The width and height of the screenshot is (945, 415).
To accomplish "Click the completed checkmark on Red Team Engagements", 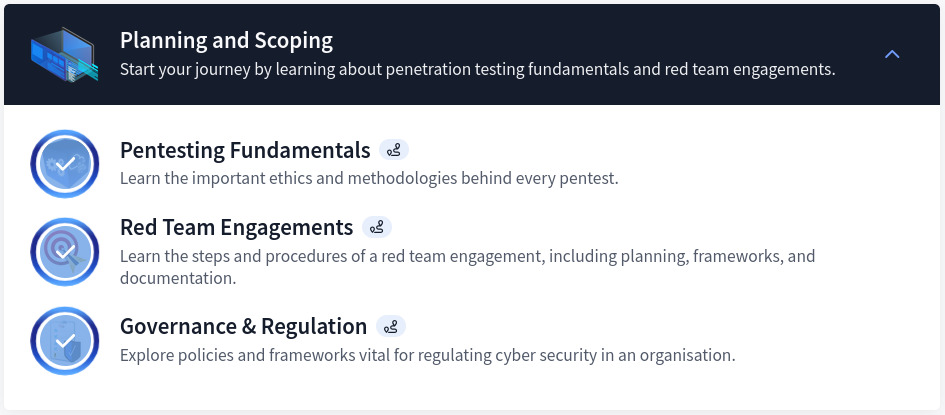I will point(65,252).
